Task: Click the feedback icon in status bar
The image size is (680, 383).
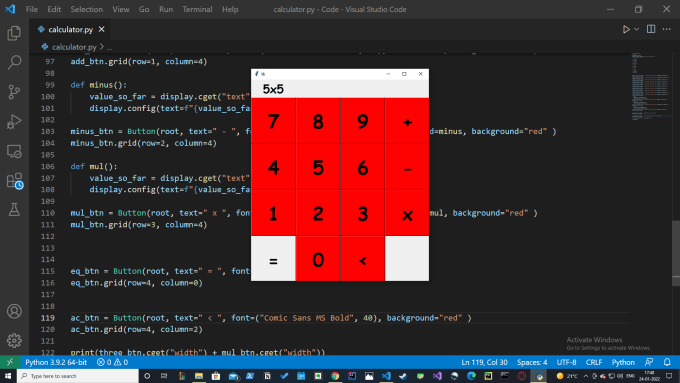Action: (649, 362)
